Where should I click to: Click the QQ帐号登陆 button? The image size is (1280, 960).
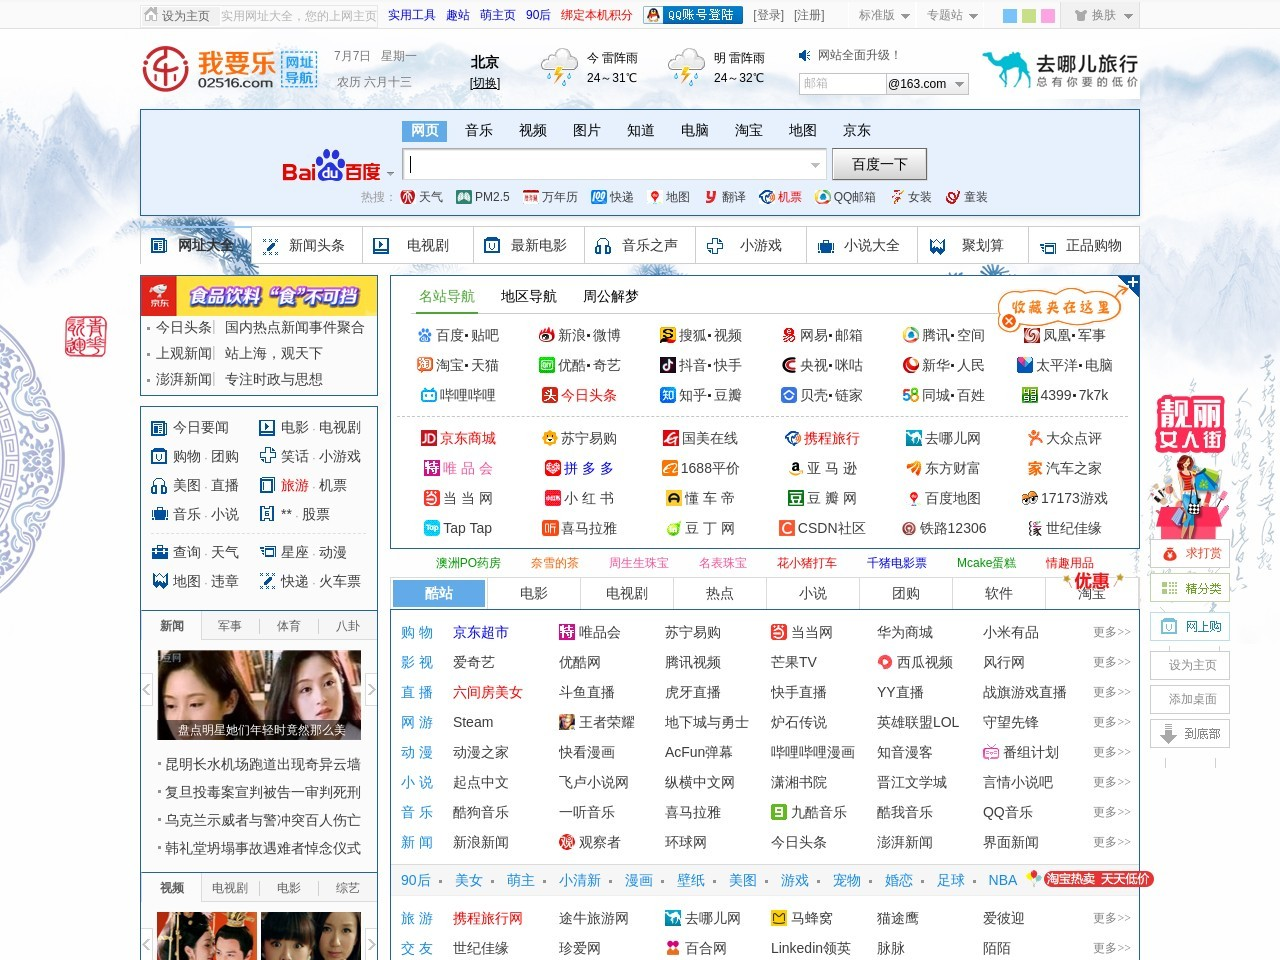[694, 15]
